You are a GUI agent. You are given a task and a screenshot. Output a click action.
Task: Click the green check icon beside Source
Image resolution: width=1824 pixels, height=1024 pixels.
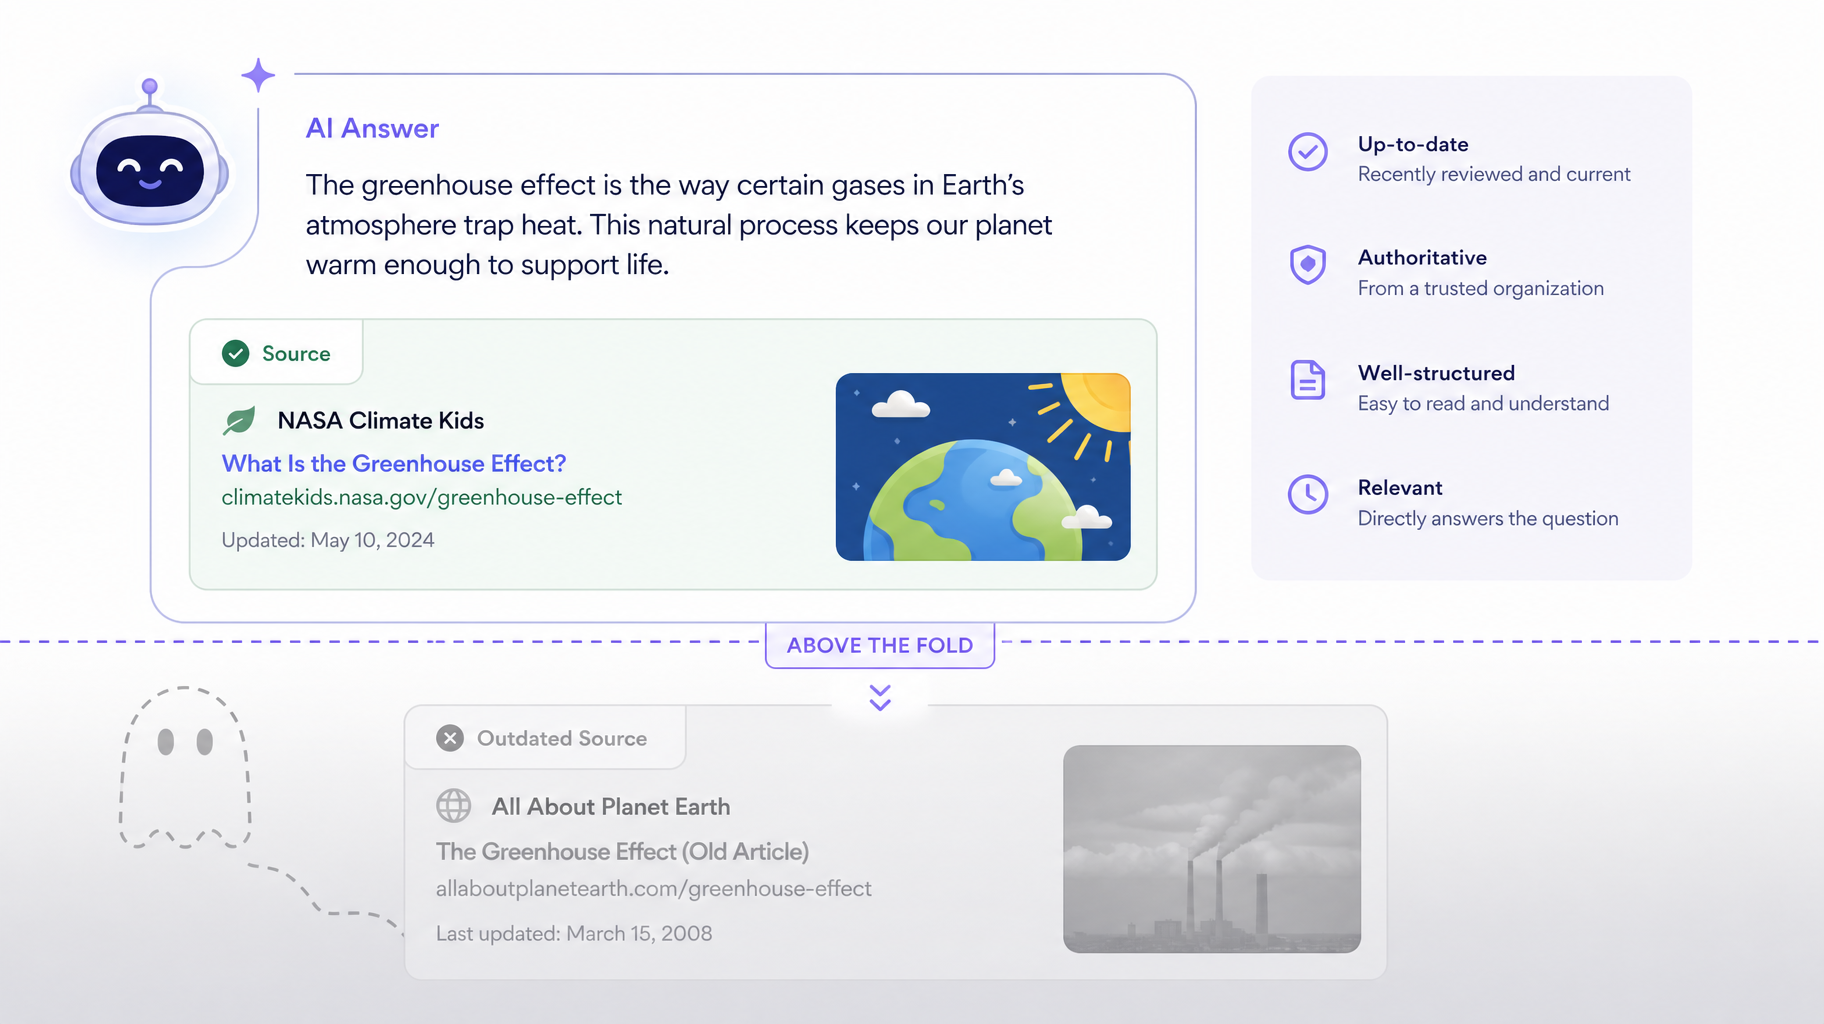235,353
